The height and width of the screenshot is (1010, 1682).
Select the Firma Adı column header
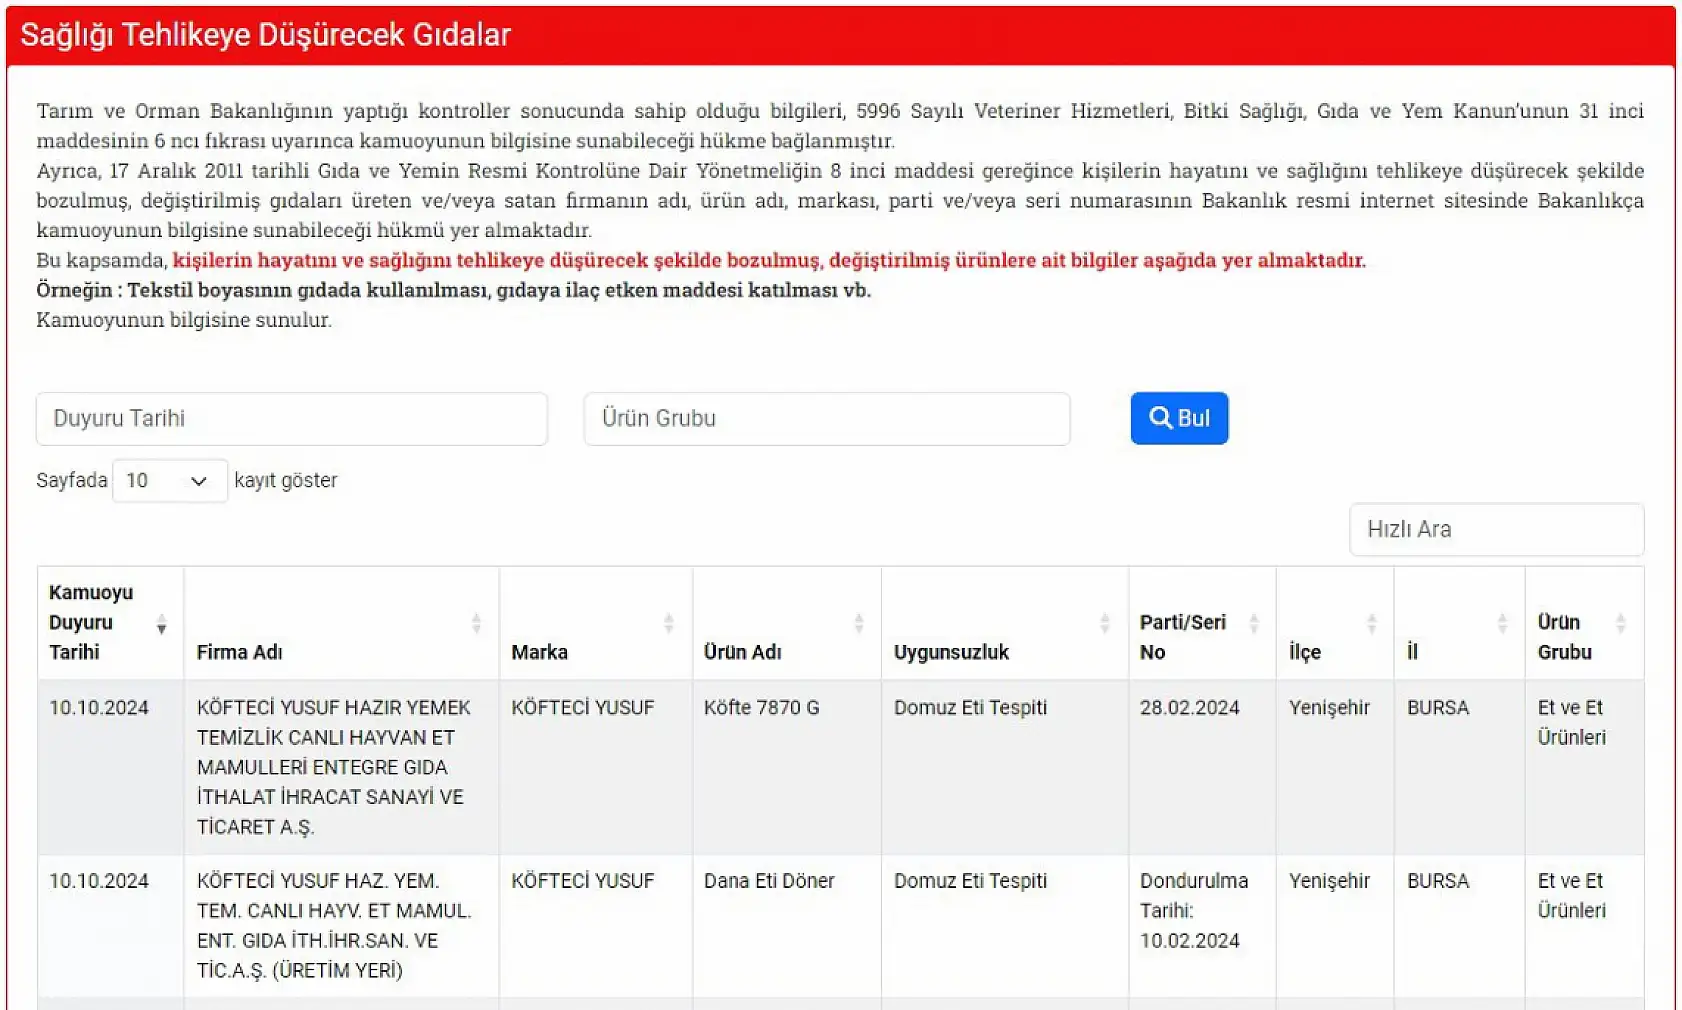point(240,652)
